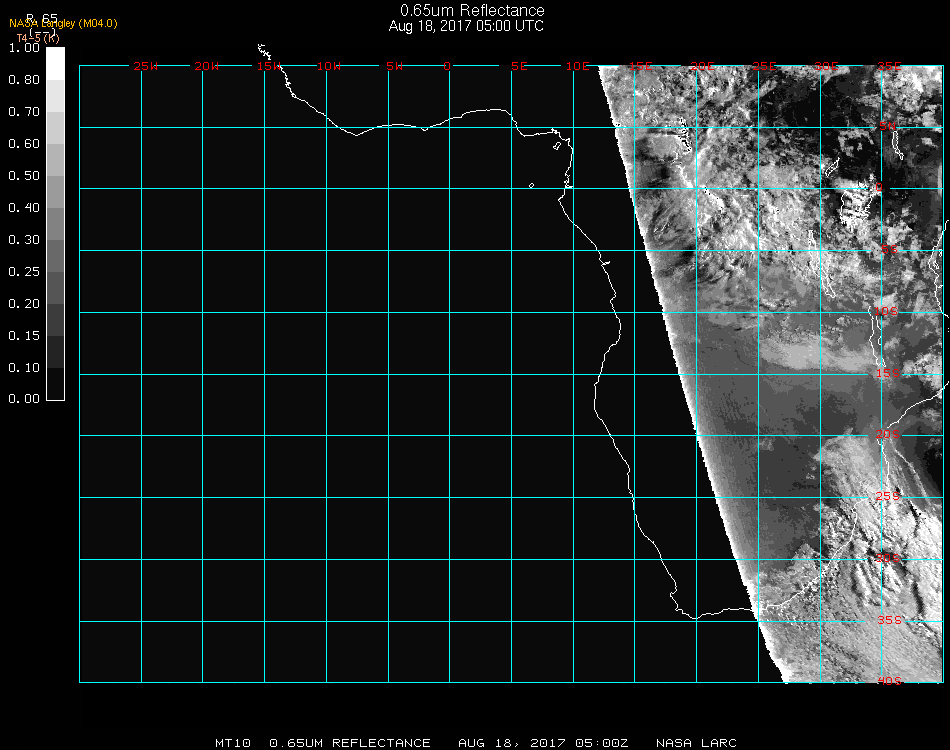Click the 0.40 color bar value

(x=24, y=208)
